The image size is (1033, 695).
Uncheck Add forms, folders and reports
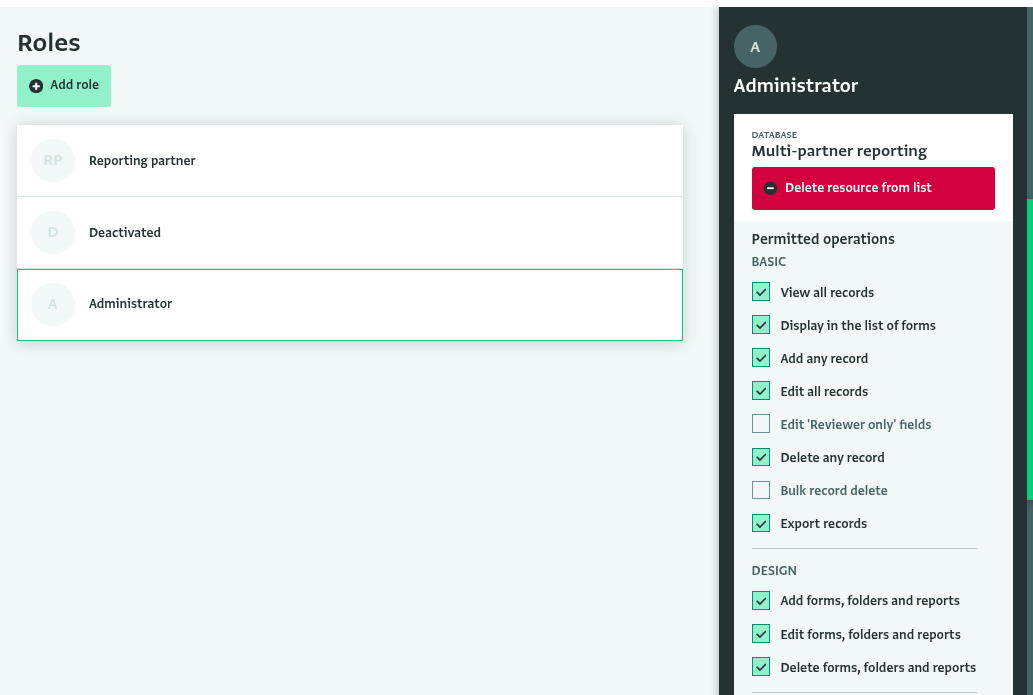coord(761,600)
